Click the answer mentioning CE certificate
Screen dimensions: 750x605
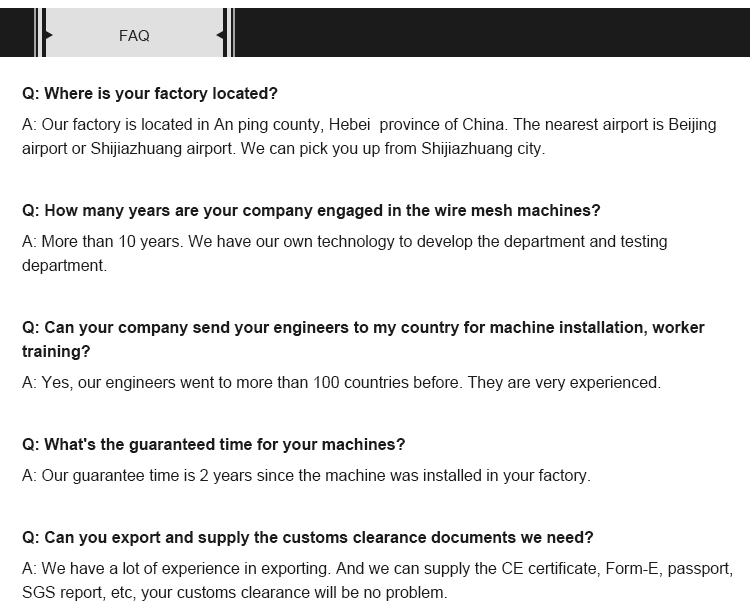[x=378, y=580]
